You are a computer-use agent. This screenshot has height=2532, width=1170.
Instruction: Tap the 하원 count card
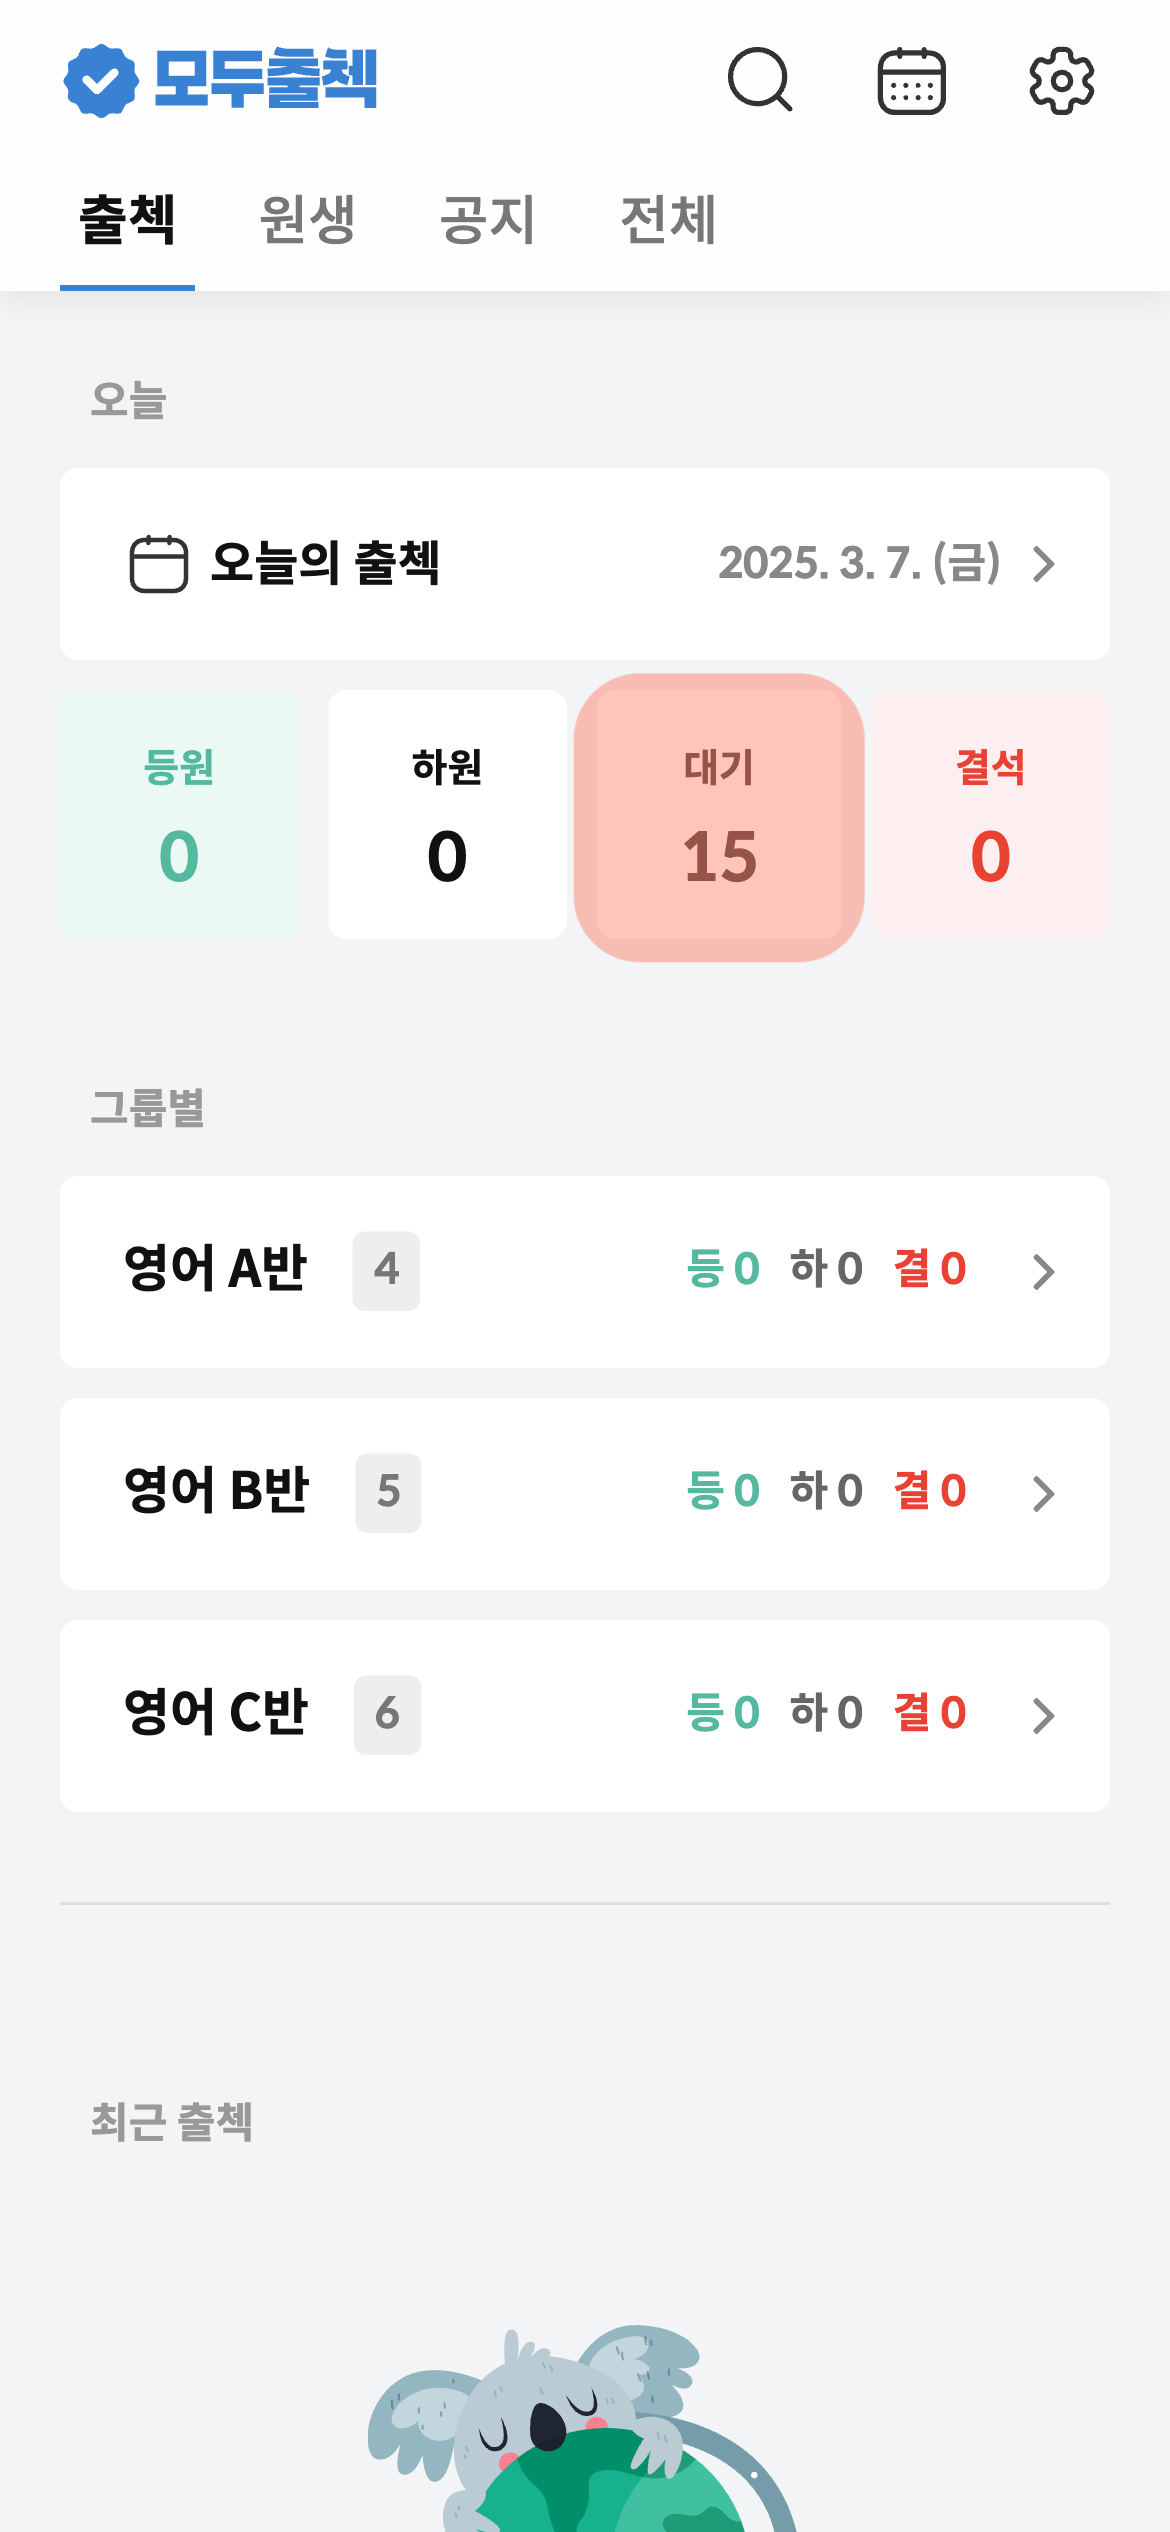447,815
